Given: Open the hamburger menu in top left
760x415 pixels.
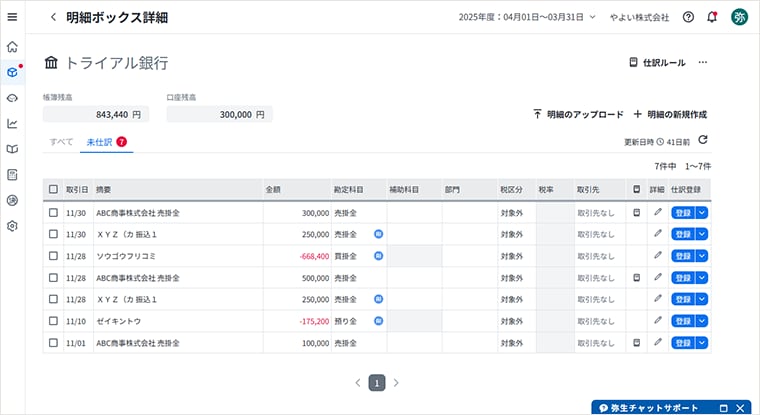Looking at the screenshot, I should point(12,17).
